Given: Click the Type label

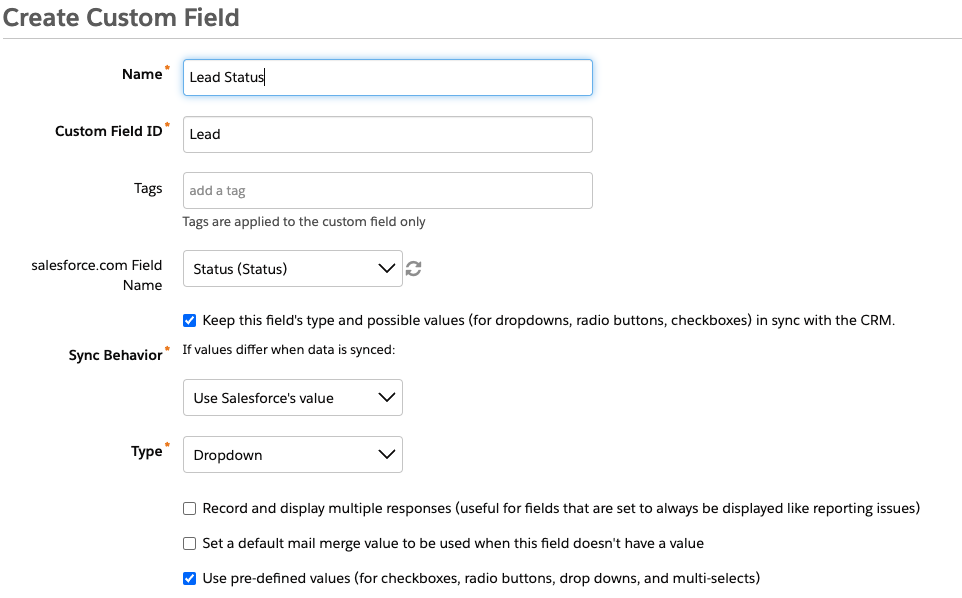Looking at the screenshot, I should coord(146,451).
